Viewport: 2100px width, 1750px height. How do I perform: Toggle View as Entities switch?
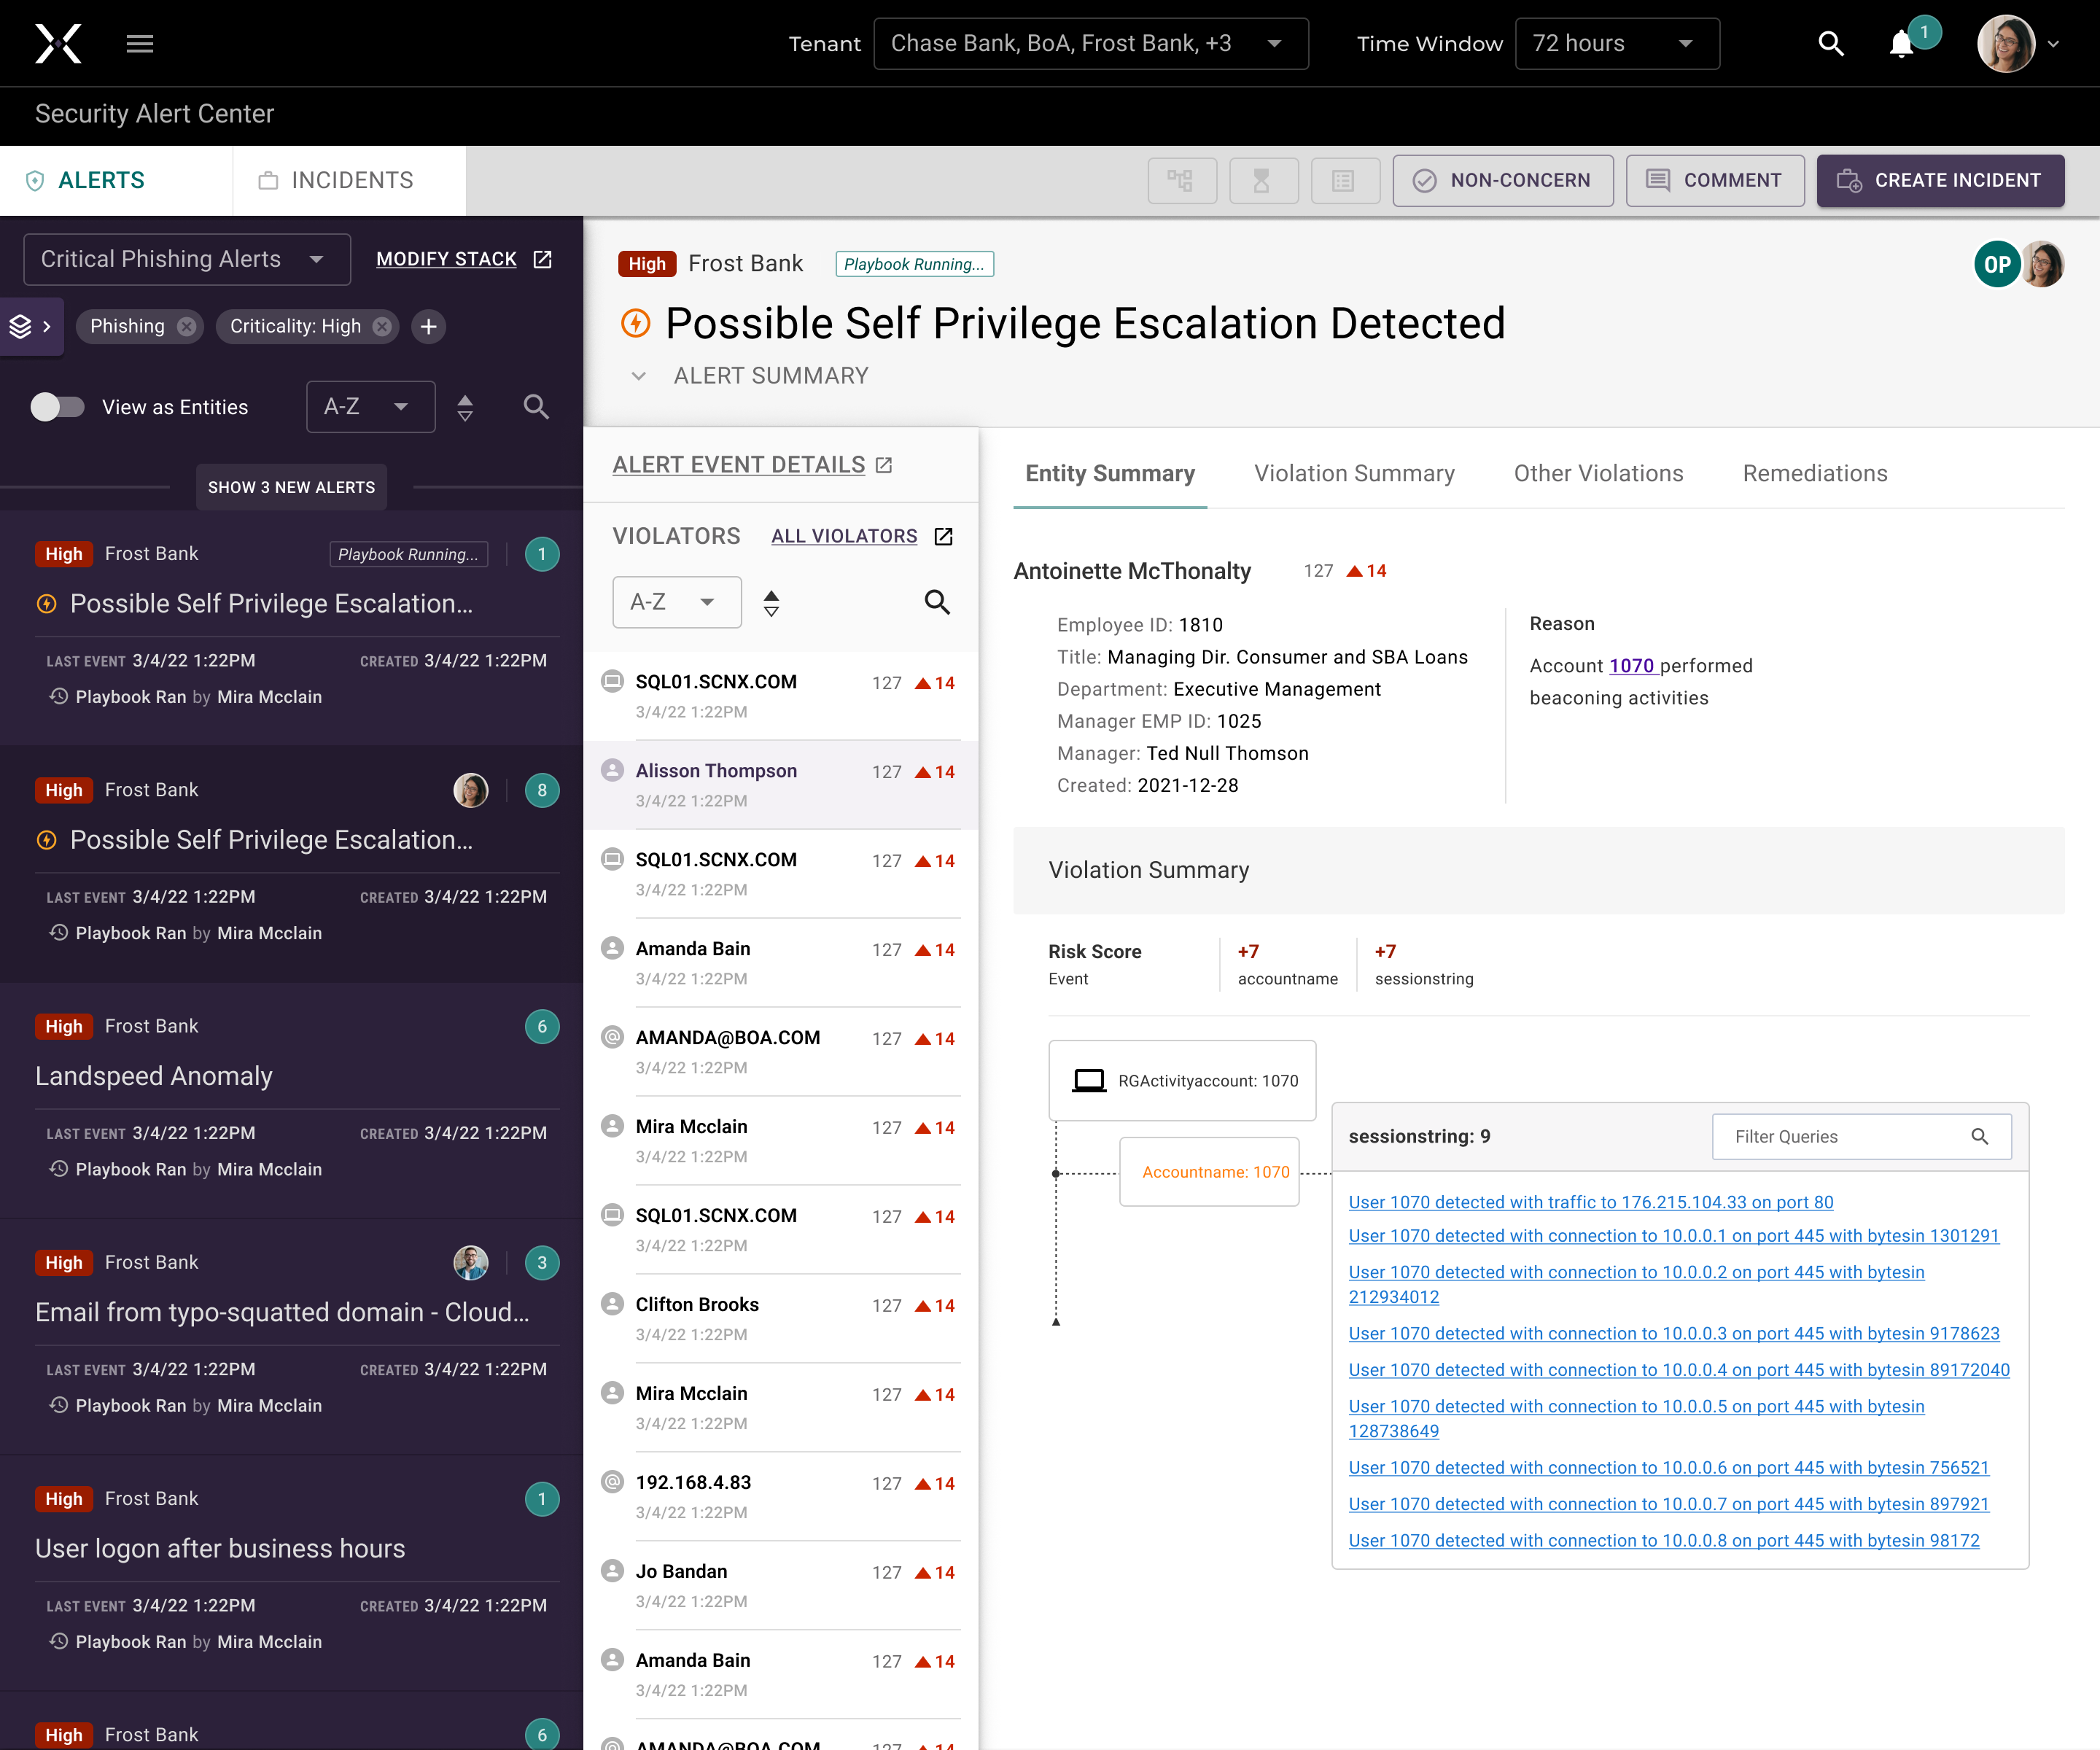click(x=57, y=407)
